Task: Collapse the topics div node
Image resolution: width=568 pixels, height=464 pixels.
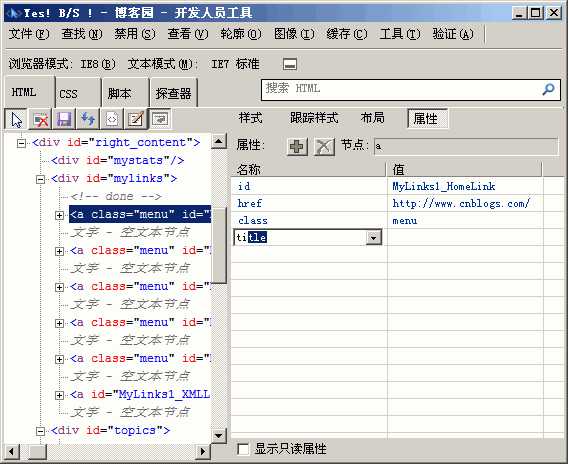Action: click(41, 431)
